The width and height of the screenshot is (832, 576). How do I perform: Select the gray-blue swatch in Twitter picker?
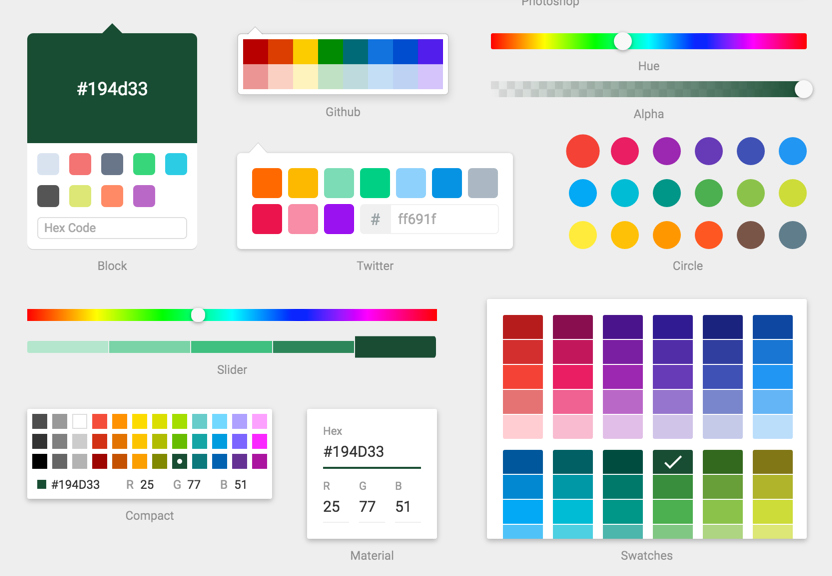point(483,183)
